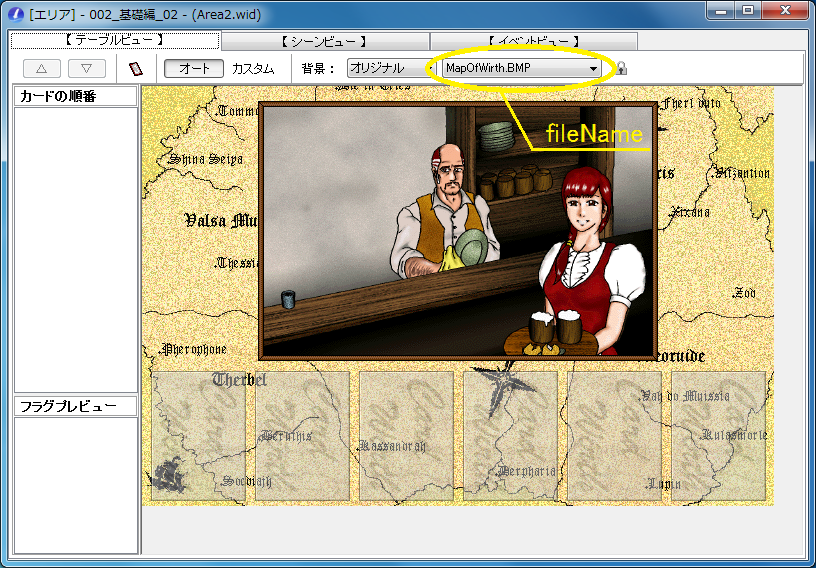Screen dimensions: 816x568
Task: Switch to the イベントビュー tab
Action: 534,41
